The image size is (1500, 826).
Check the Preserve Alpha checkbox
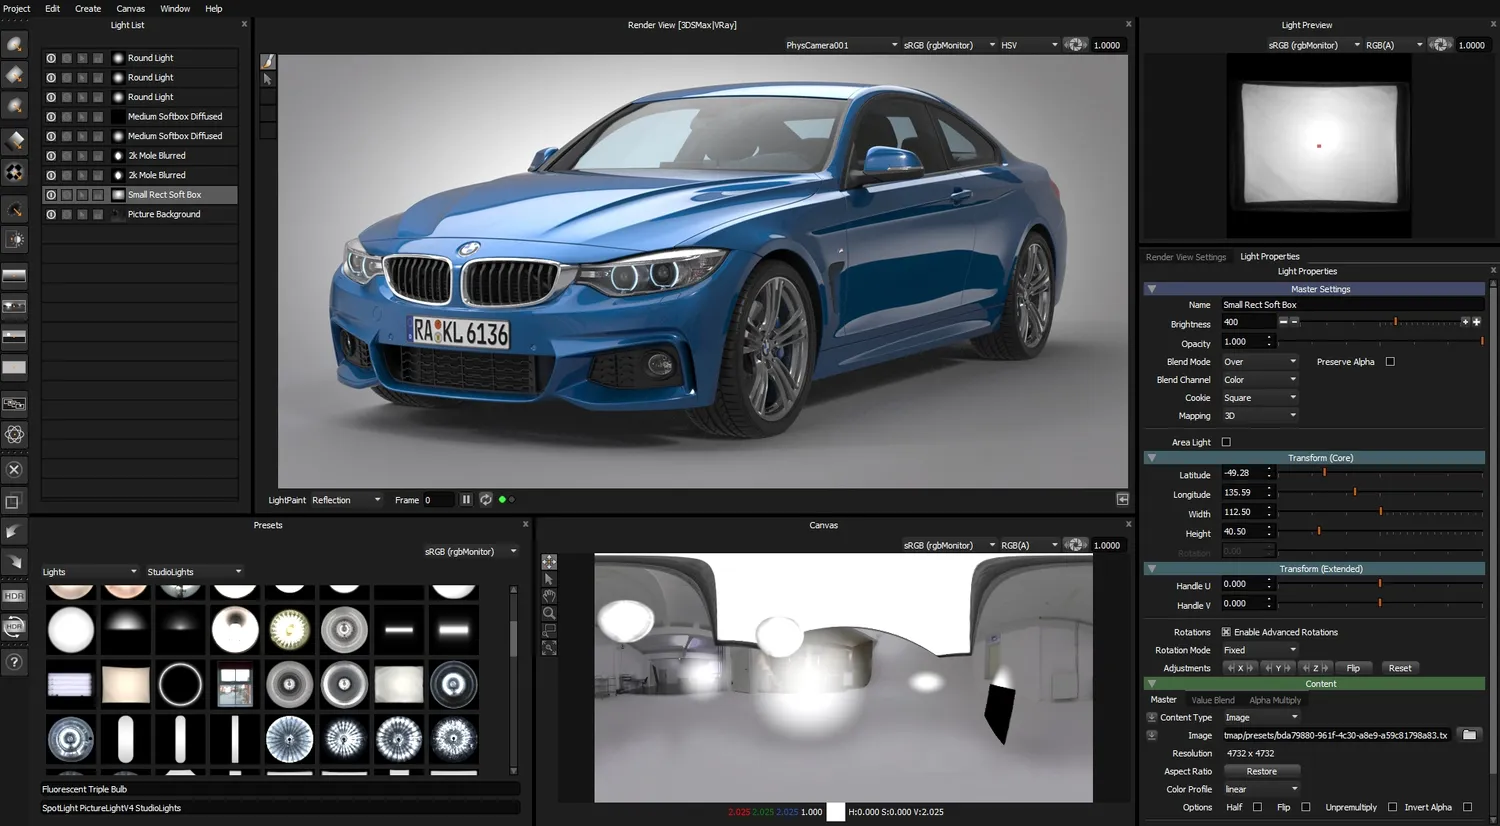[1390, 361]
